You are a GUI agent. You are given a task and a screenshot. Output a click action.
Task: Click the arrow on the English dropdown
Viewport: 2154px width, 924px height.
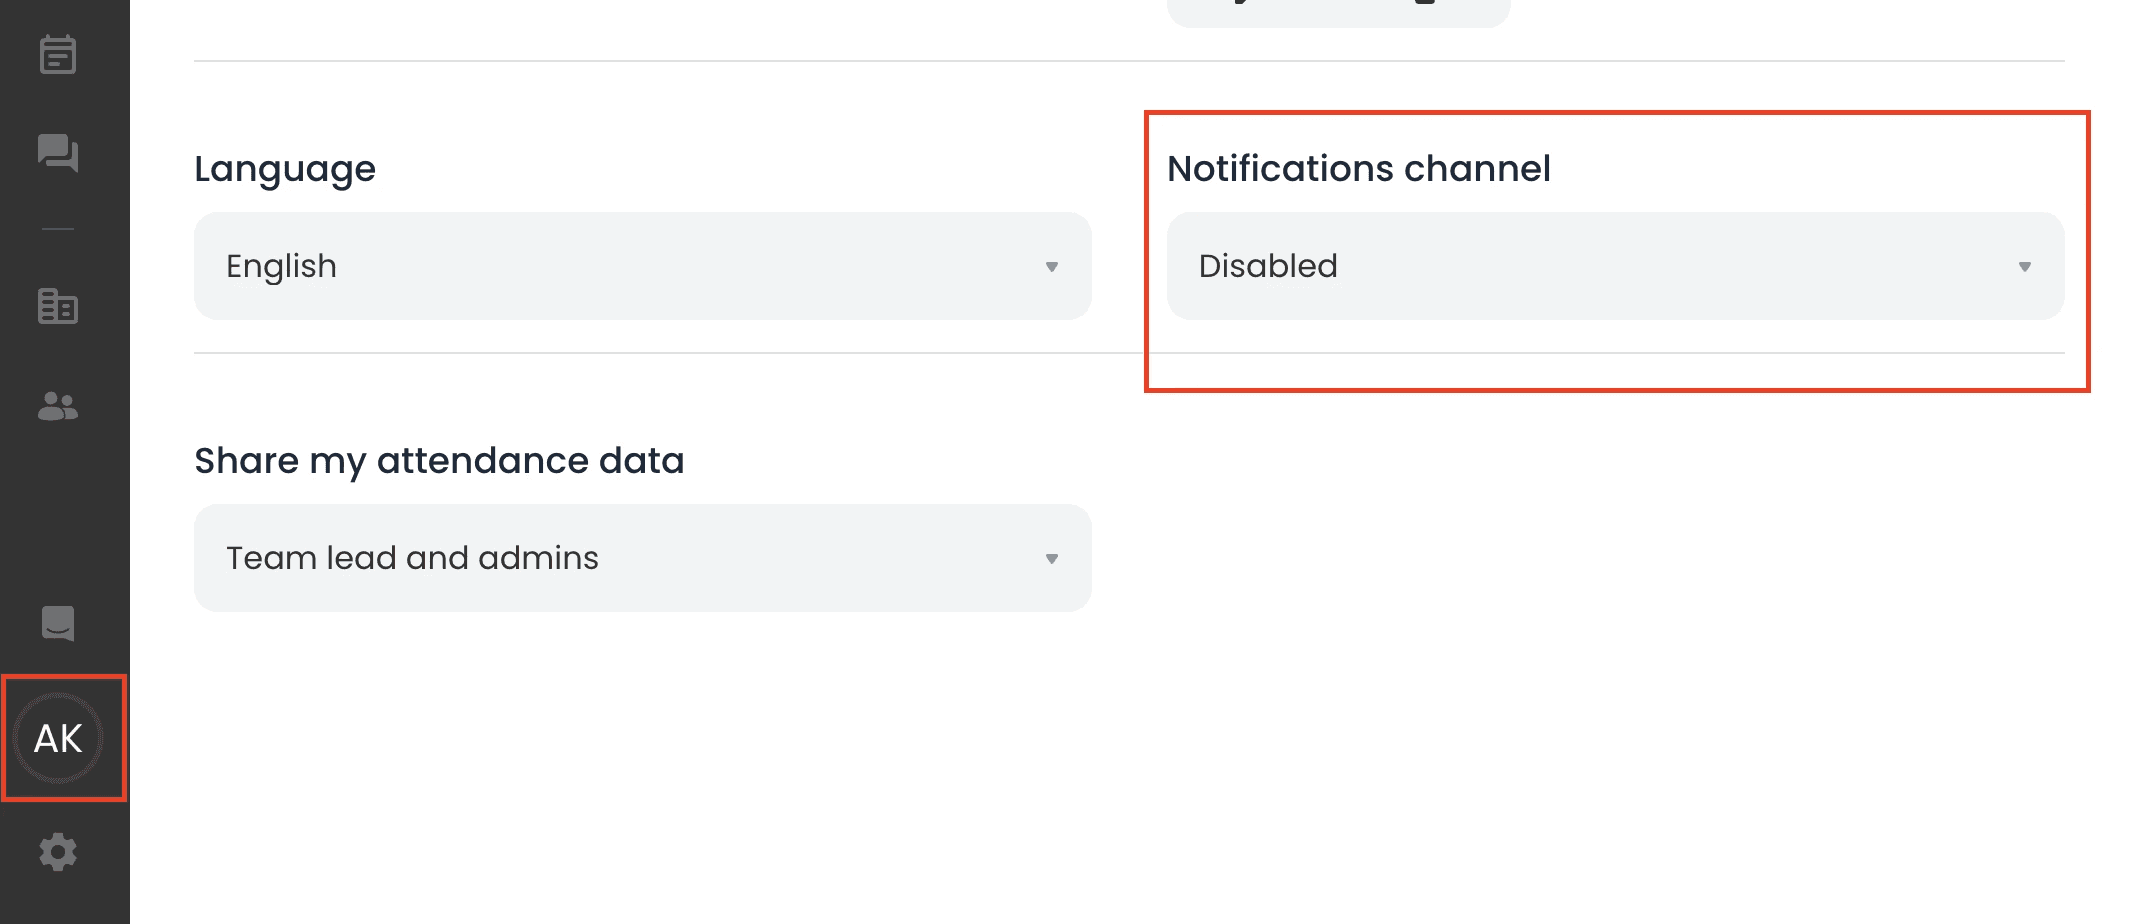point(1052,267)
